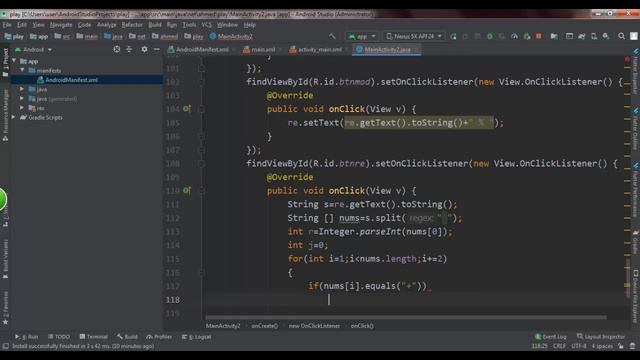Click the override gutter icon on line 110
This screenshot has width=640, height=360.
pos(187,191)
